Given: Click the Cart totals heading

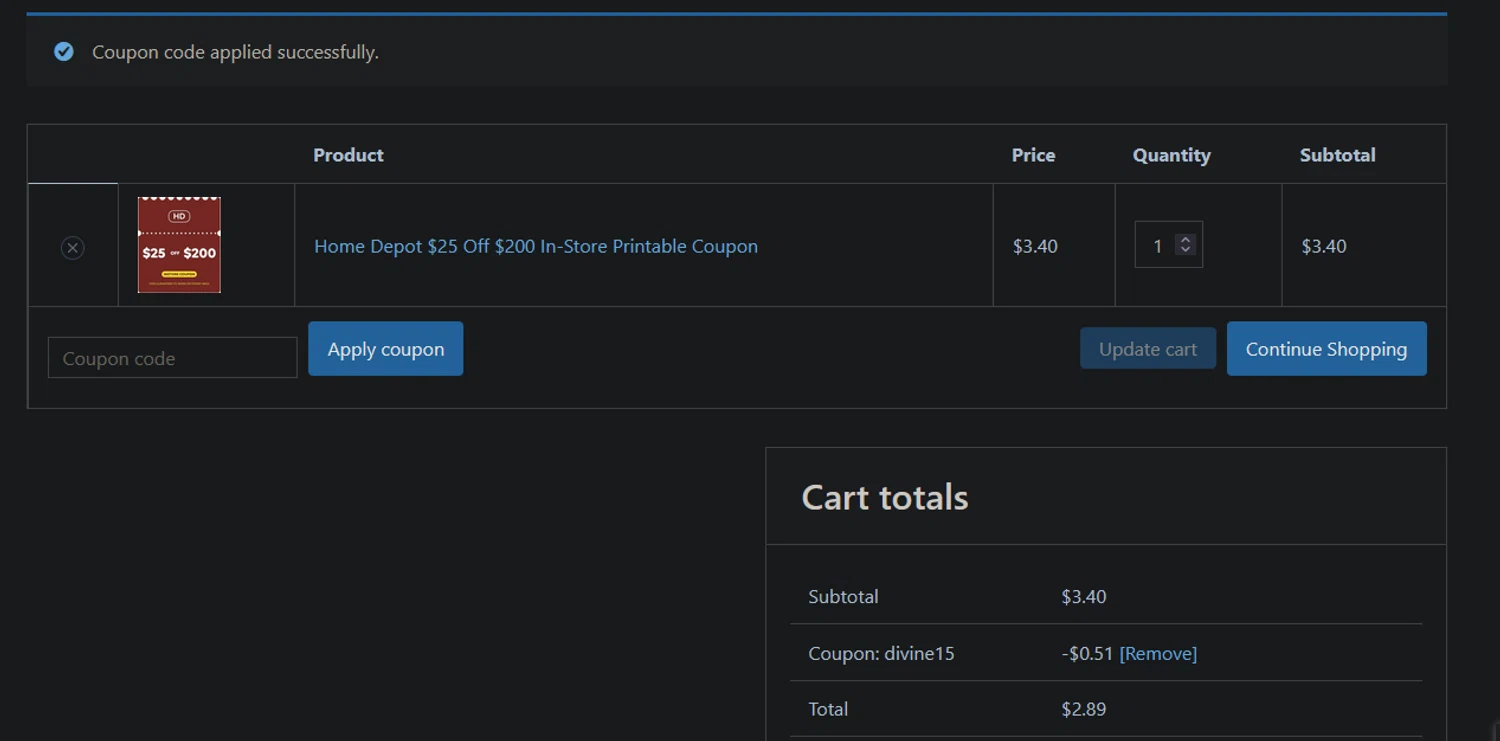Looking at the screenshot, I should click(885, 497).
